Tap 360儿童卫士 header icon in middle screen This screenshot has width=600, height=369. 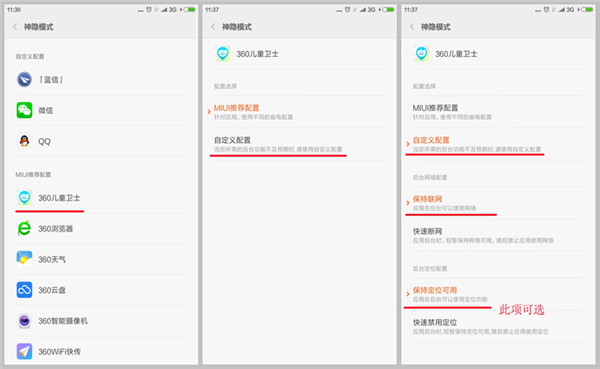pyautogui.click(x=223, y=54)
